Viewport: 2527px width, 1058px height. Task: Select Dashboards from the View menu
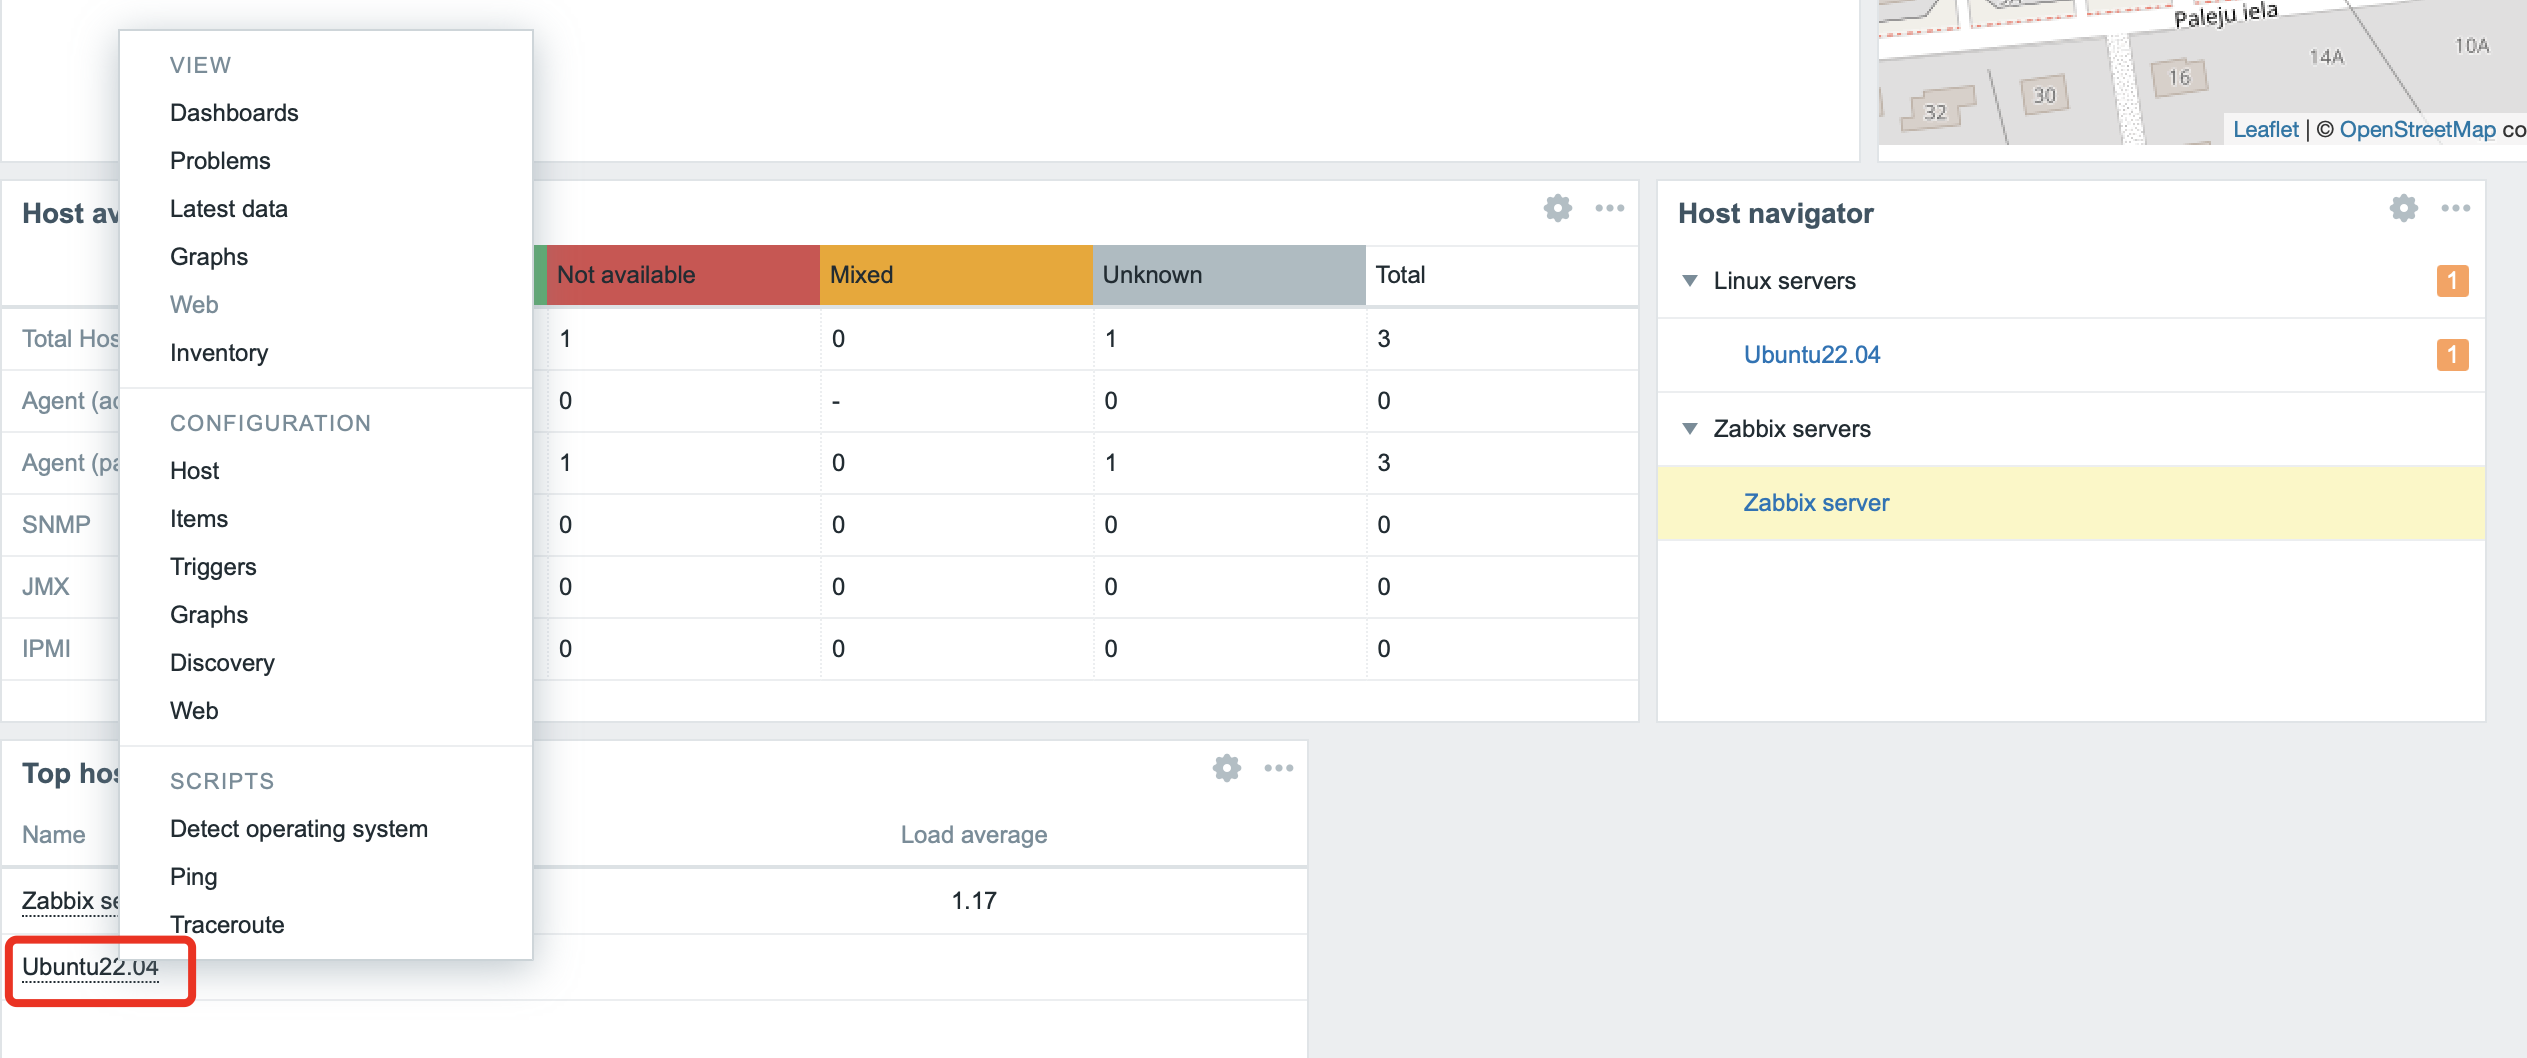(234, 113)
